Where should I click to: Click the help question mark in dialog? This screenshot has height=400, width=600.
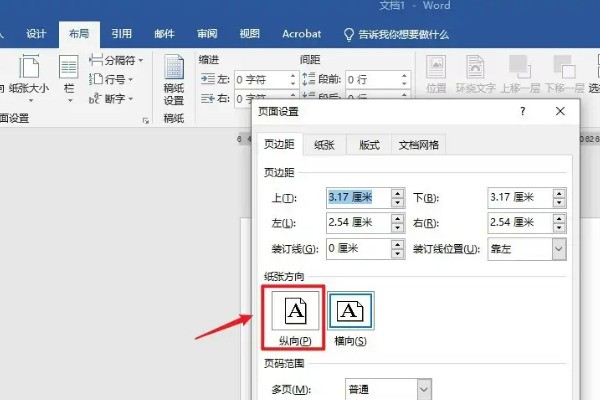[521, 113]
